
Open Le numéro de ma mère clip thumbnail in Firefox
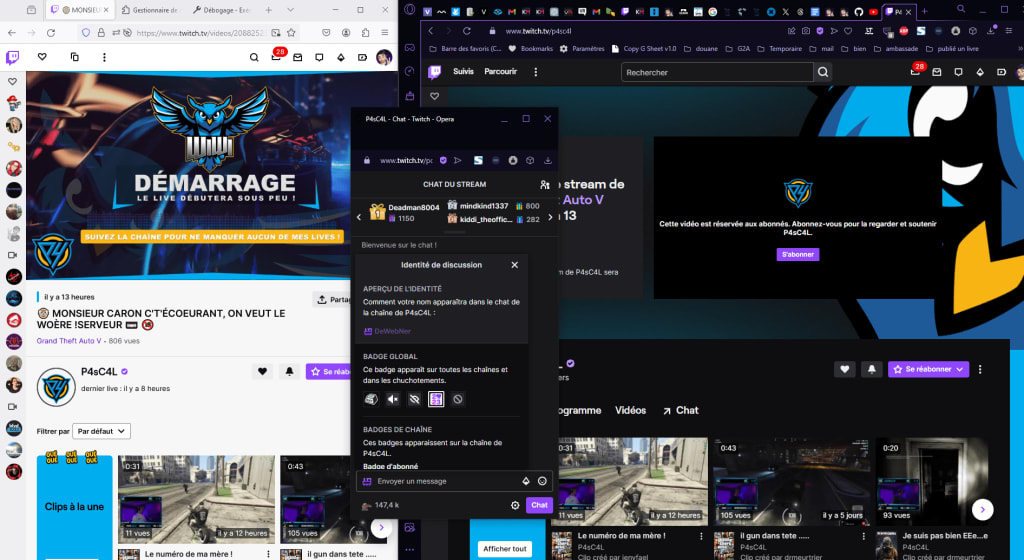click(196, 500)
